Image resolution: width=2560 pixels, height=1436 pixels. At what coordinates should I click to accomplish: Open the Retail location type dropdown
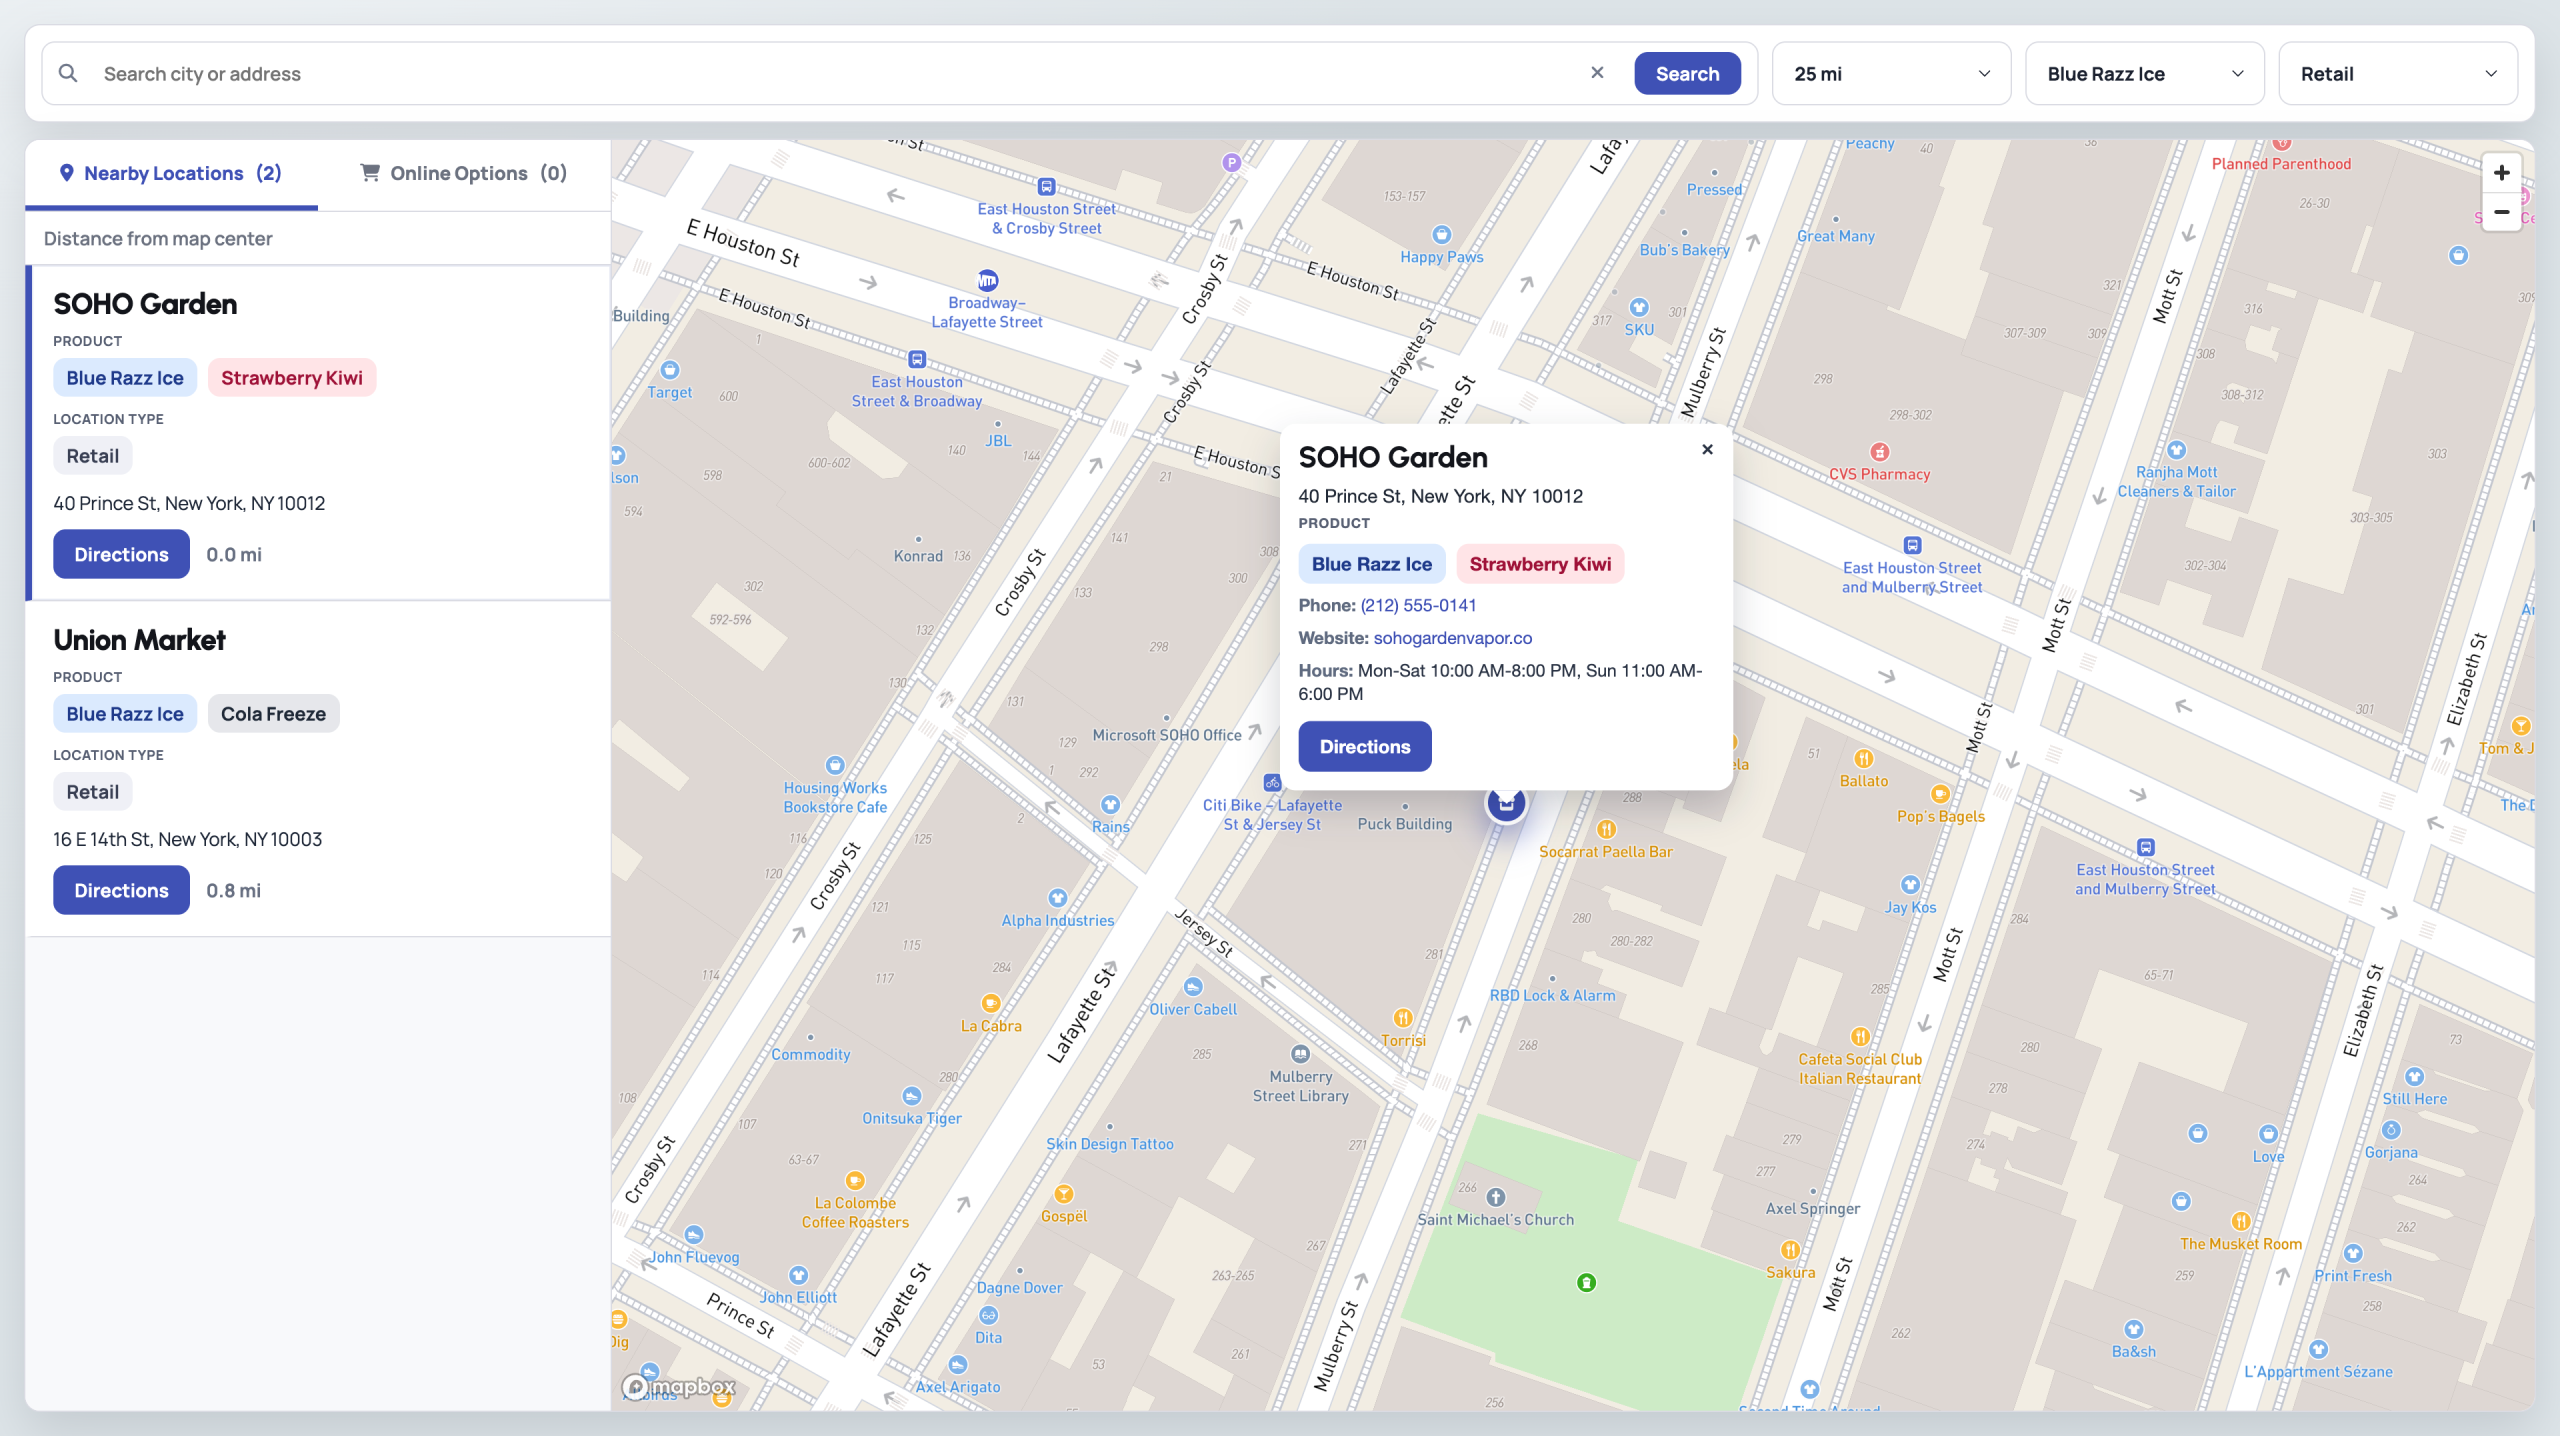click(x=2398, y=73)
